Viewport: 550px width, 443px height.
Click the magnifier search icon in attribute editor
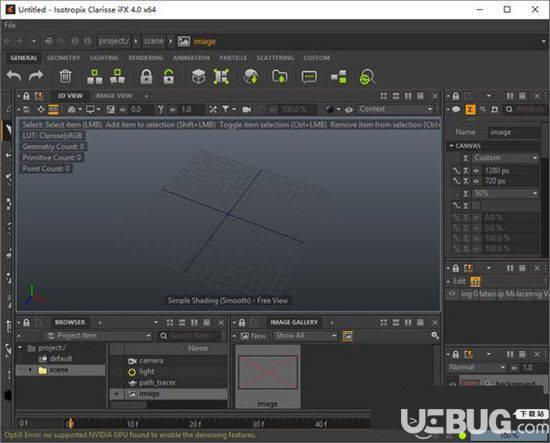click(509, 110)
